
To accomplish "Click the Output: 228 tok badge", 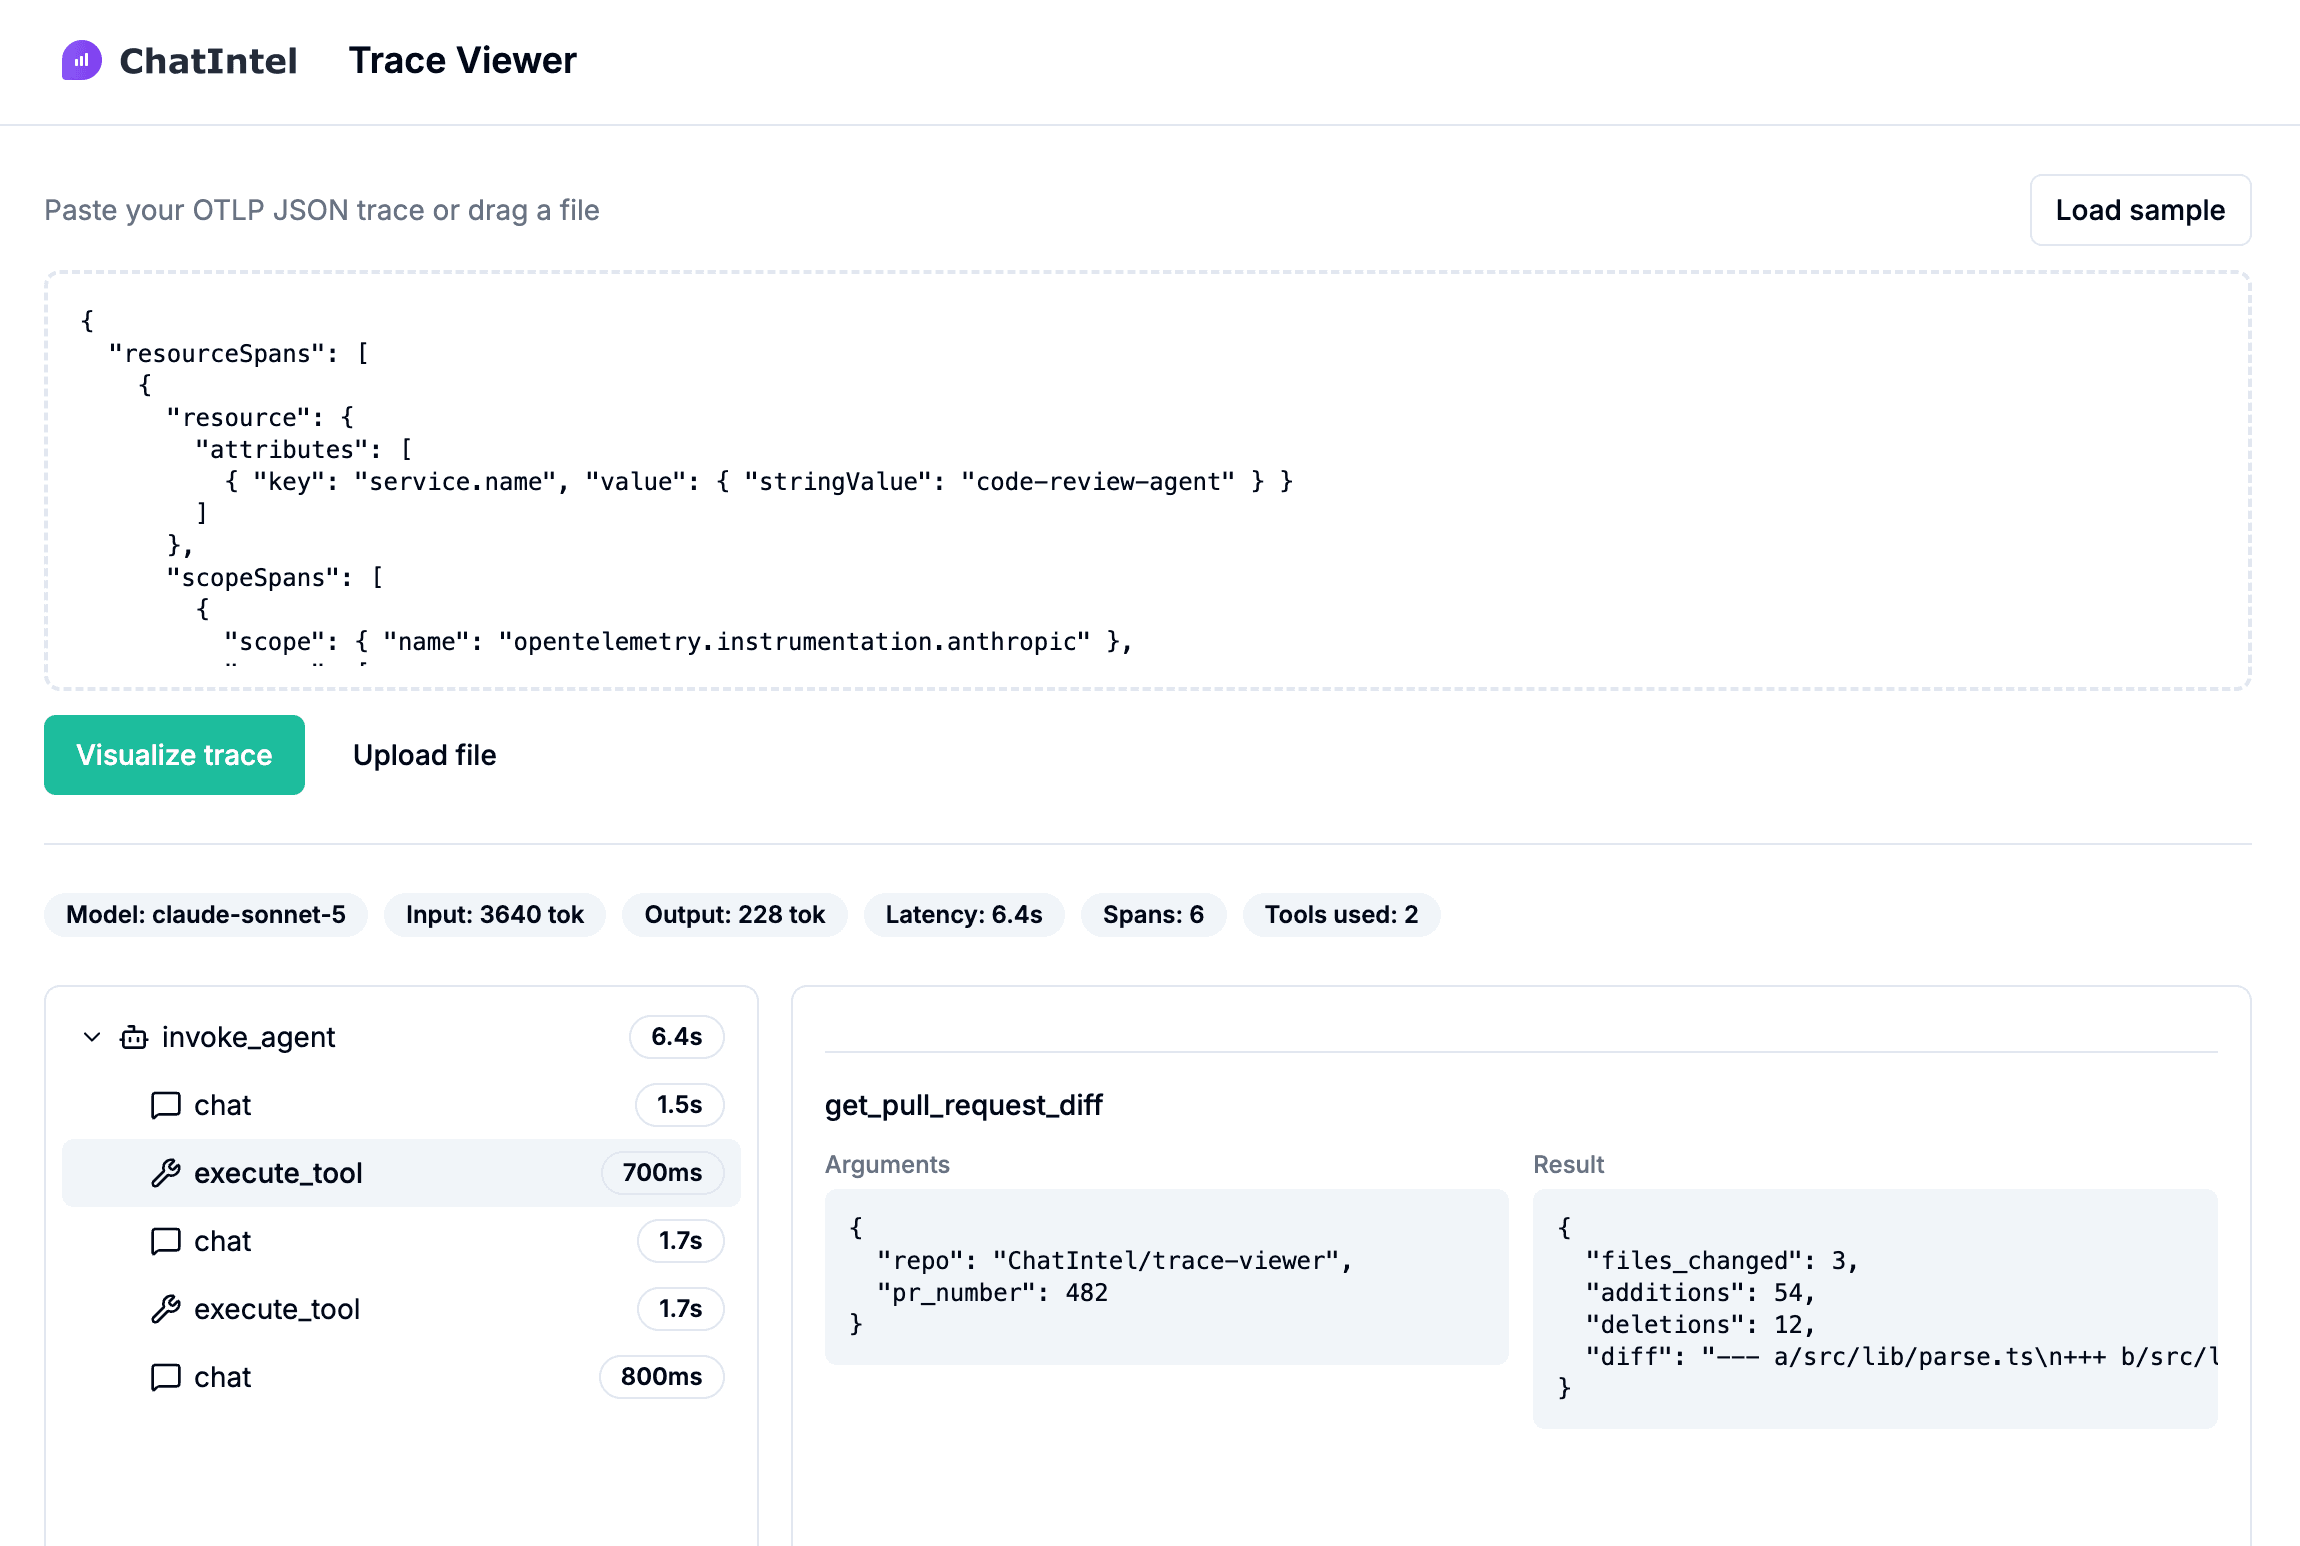I will (735, 915).
